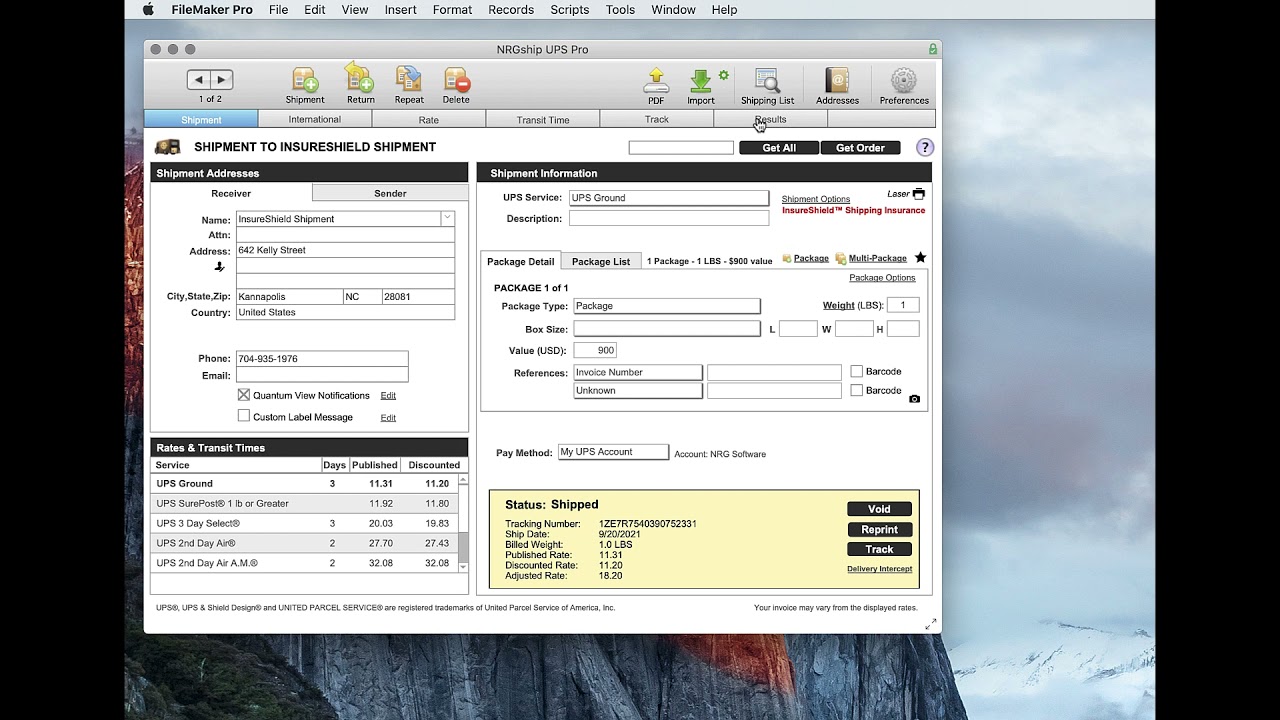Switch to the Transit Time tab
Screen dimensions: 1280x720
point(543,119)
